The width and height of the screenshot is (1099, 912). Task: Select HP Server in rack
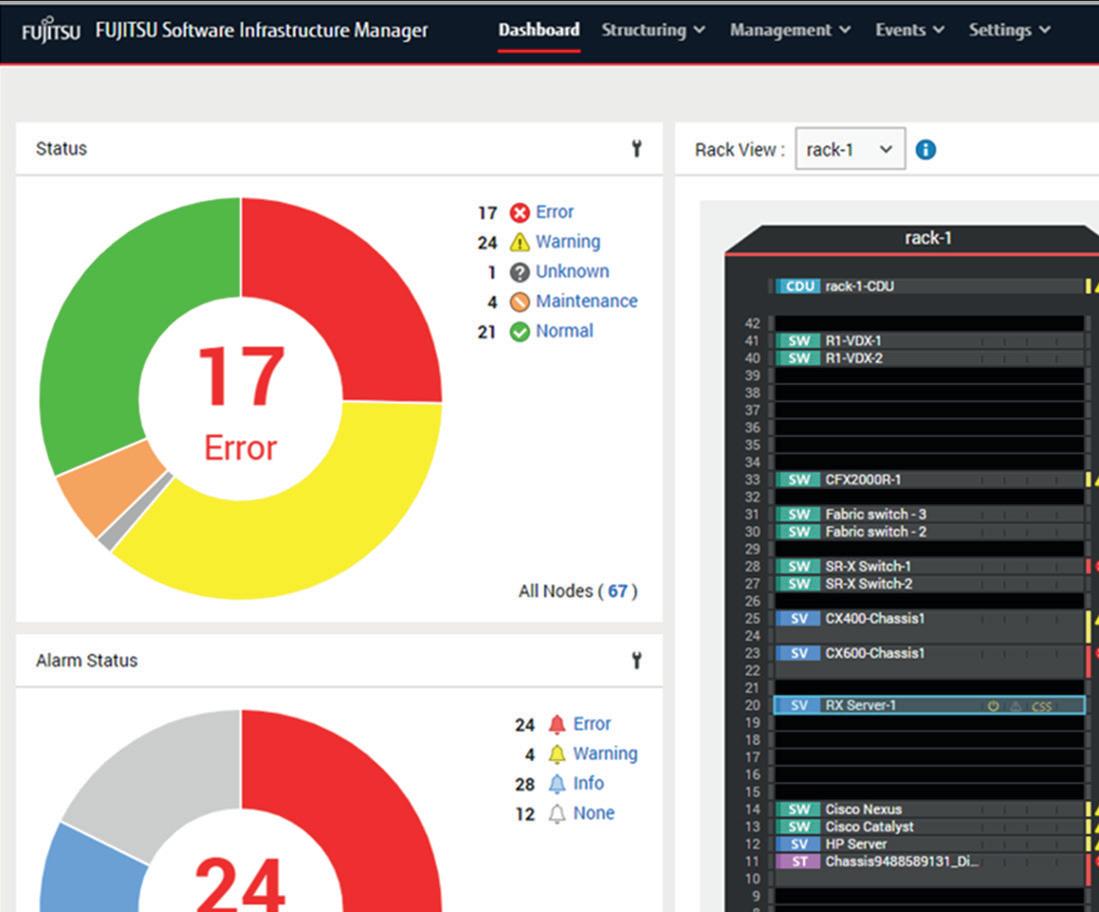click(x=929, y=844)
